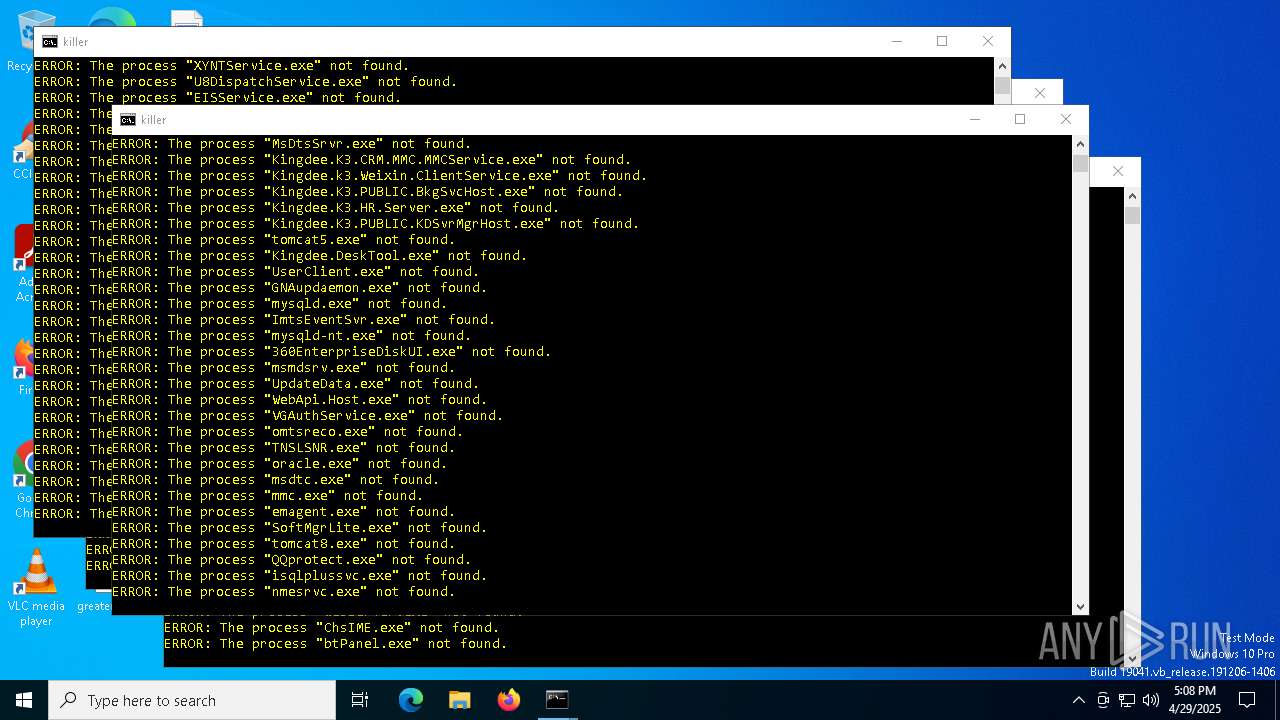Click the front killer window's title bar icon
Image resolution: width=1280 pixels, height=720 pixels.
[128, 120]
